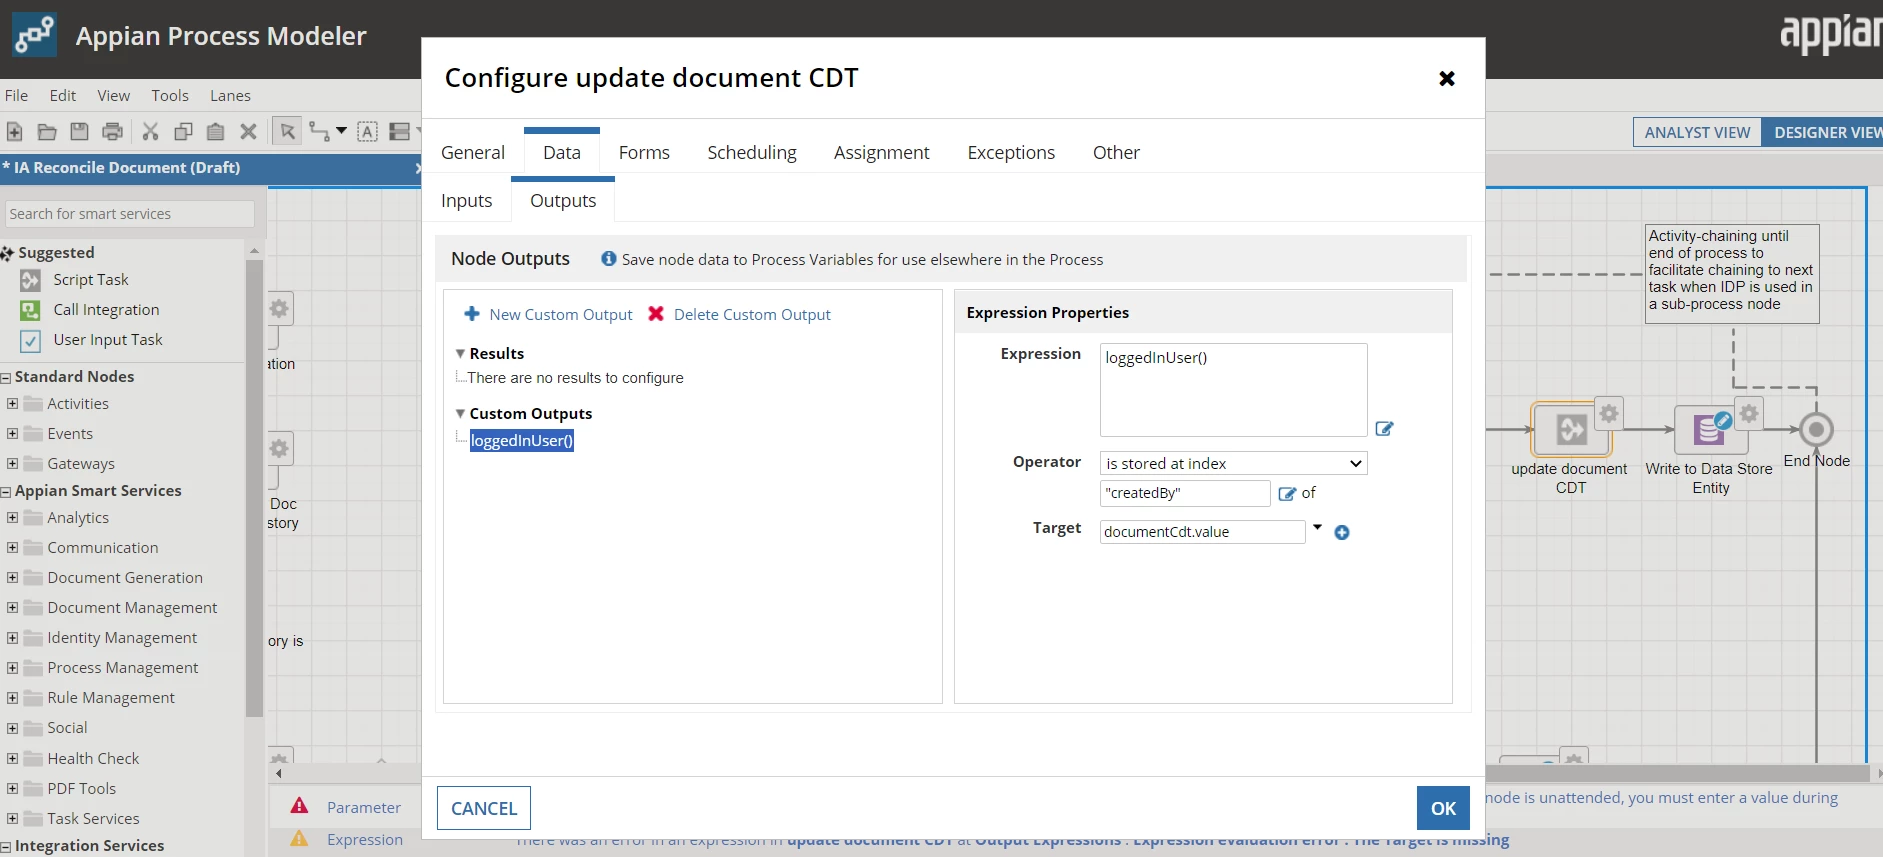Click the New process model toolbar icon
1883x857 pixels.
[x=15, y=131]
